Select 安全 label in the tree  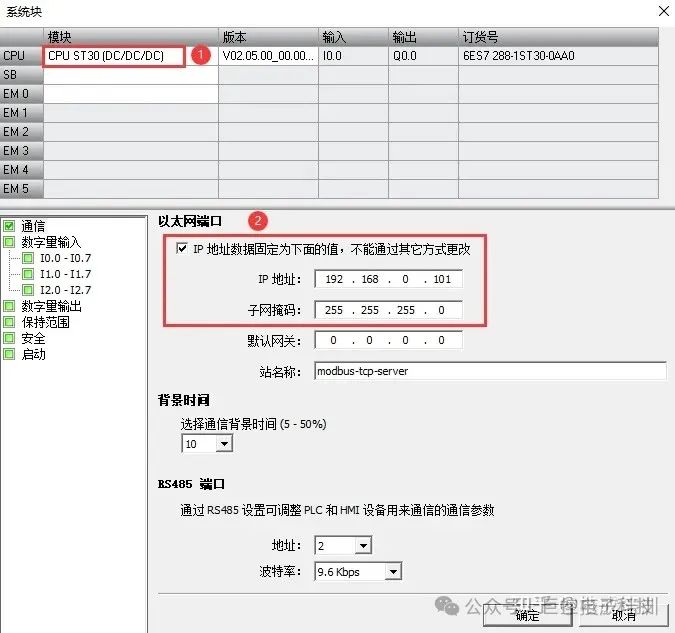click(33, 338)
